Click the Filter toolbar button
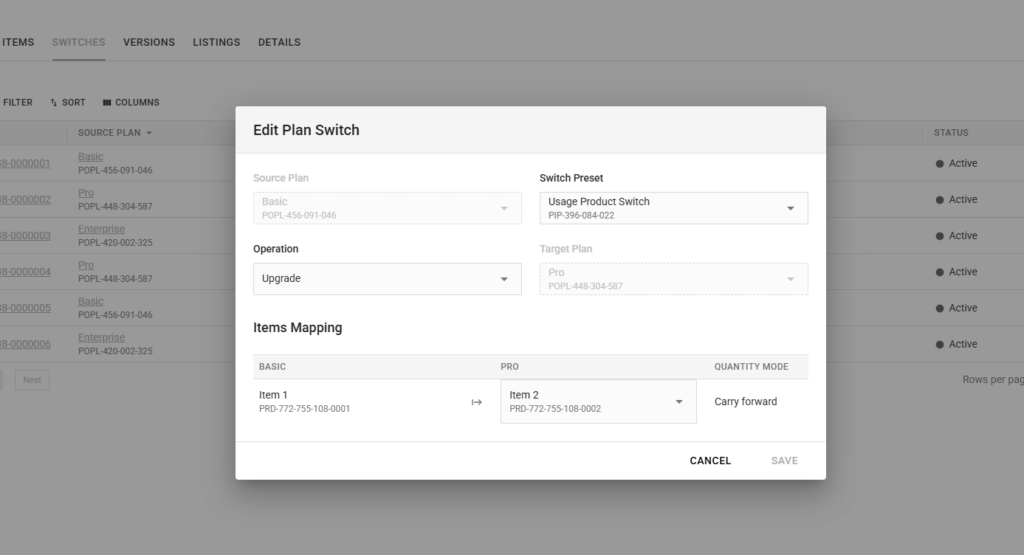The height and width of the screenshot is (555, 1024). 17,102
